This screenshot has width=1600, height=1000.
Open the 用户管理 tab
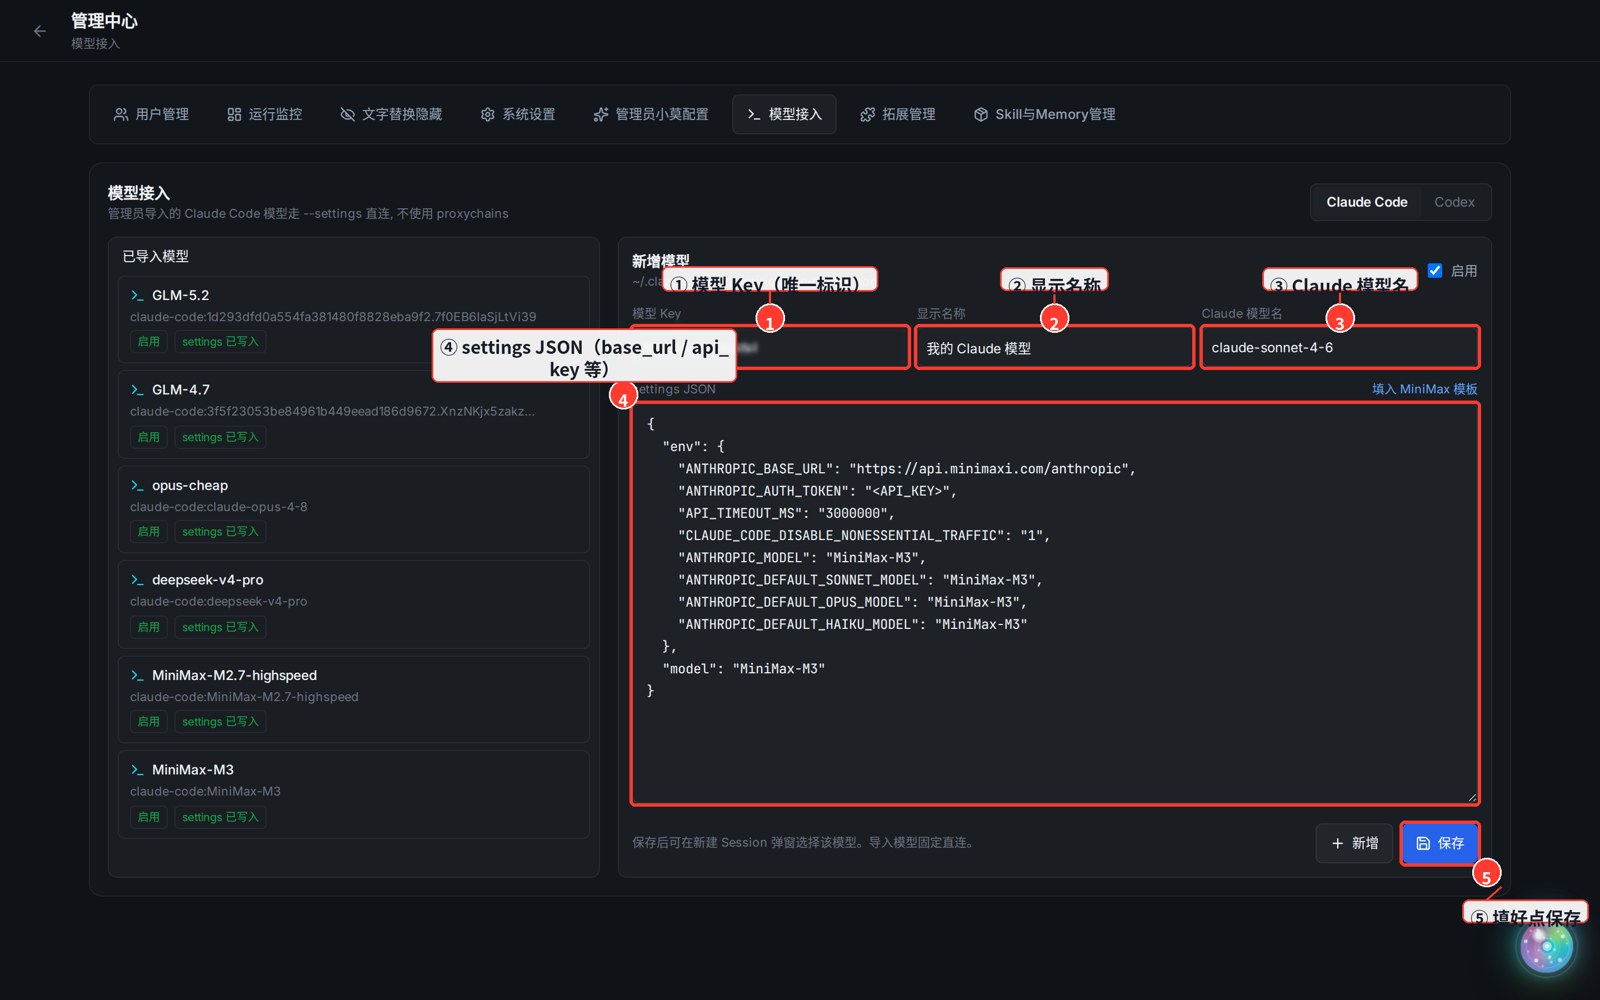point(151,114)
